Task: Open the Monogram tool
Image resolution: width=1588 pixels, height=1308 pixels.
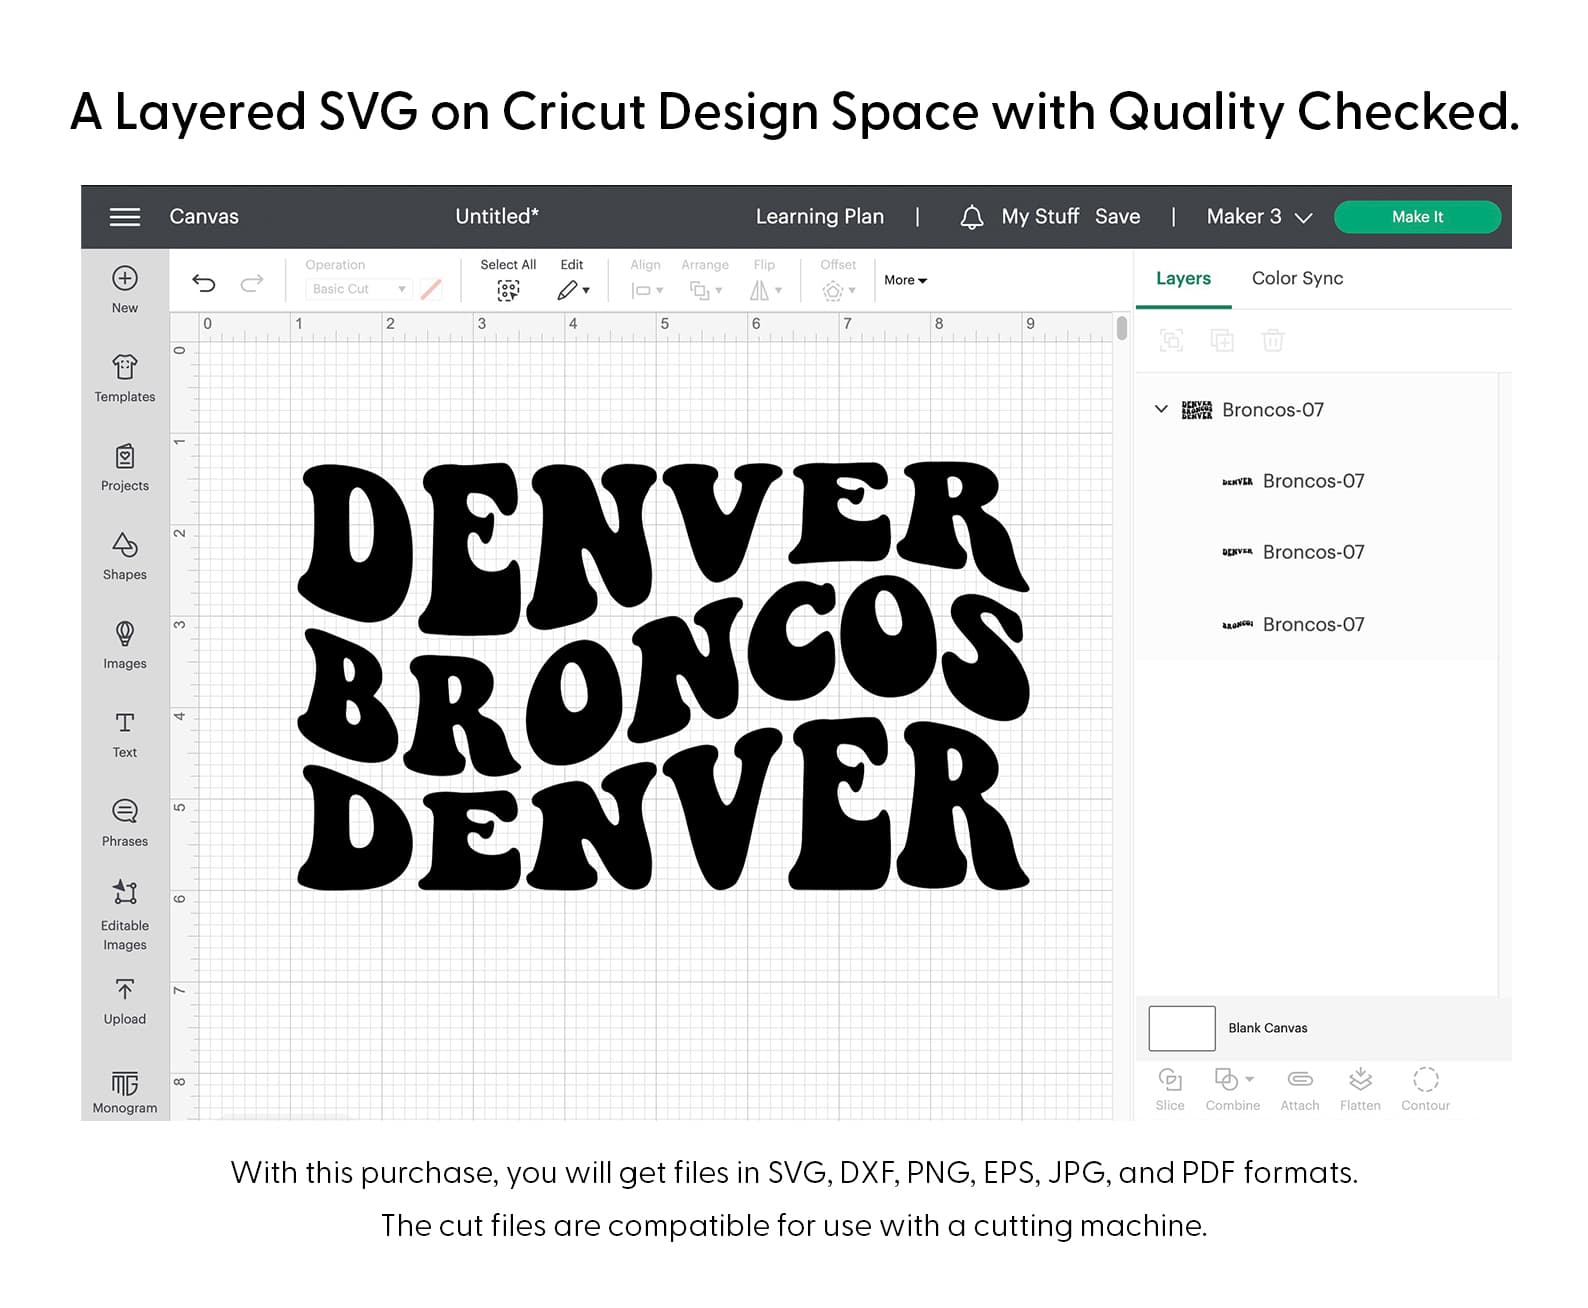Action: tap(125, 1084)
